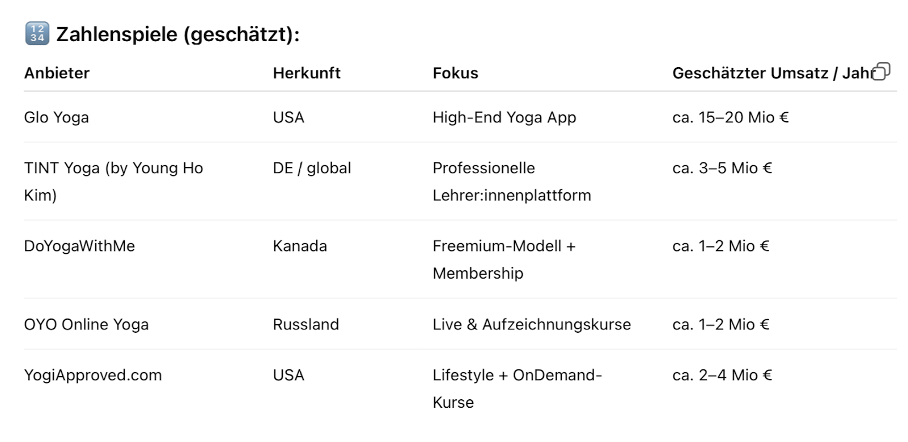The image size is (908, 442).
Task: Click the Kanada origin cell
Action: pyautogui.click(x=299, y=246)
